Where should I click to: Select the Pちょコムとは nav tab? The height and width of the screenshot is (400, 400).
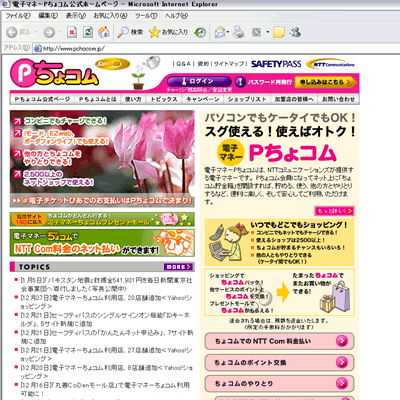point(98,99)
